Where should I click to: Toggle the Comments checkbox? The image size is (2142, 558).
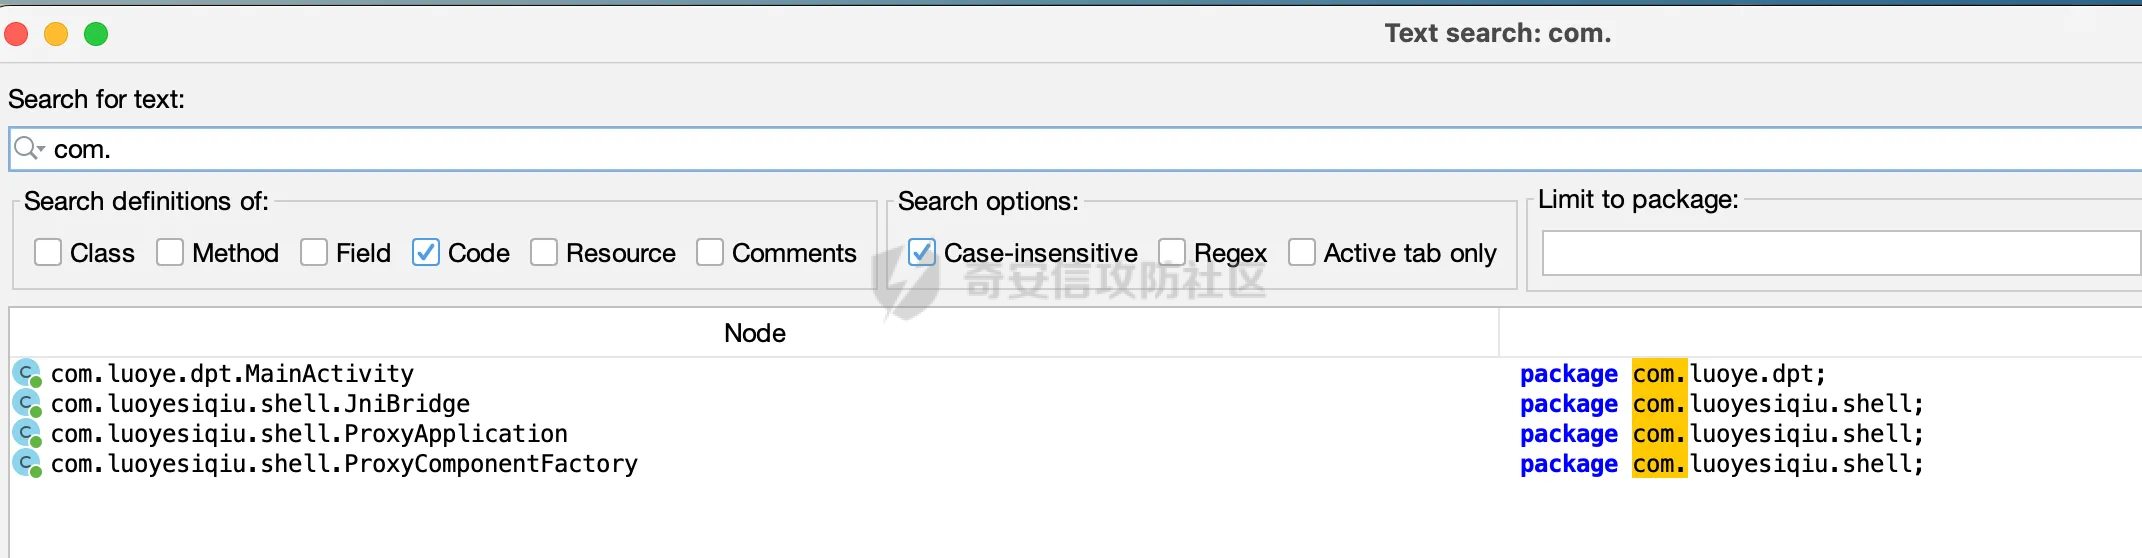pos(710,252)
